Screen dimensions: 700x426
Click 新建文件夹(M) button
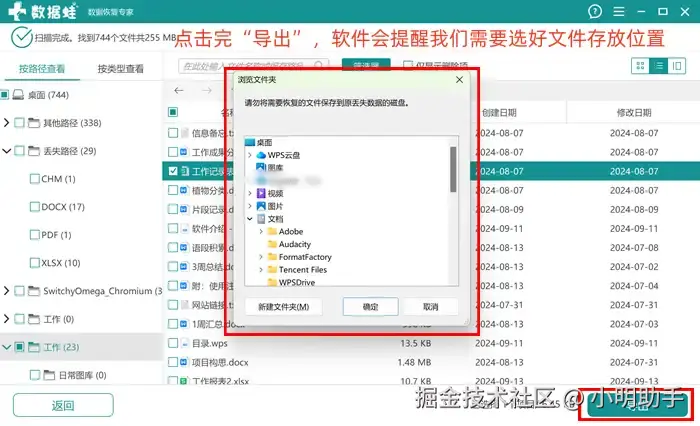(283, 307)
